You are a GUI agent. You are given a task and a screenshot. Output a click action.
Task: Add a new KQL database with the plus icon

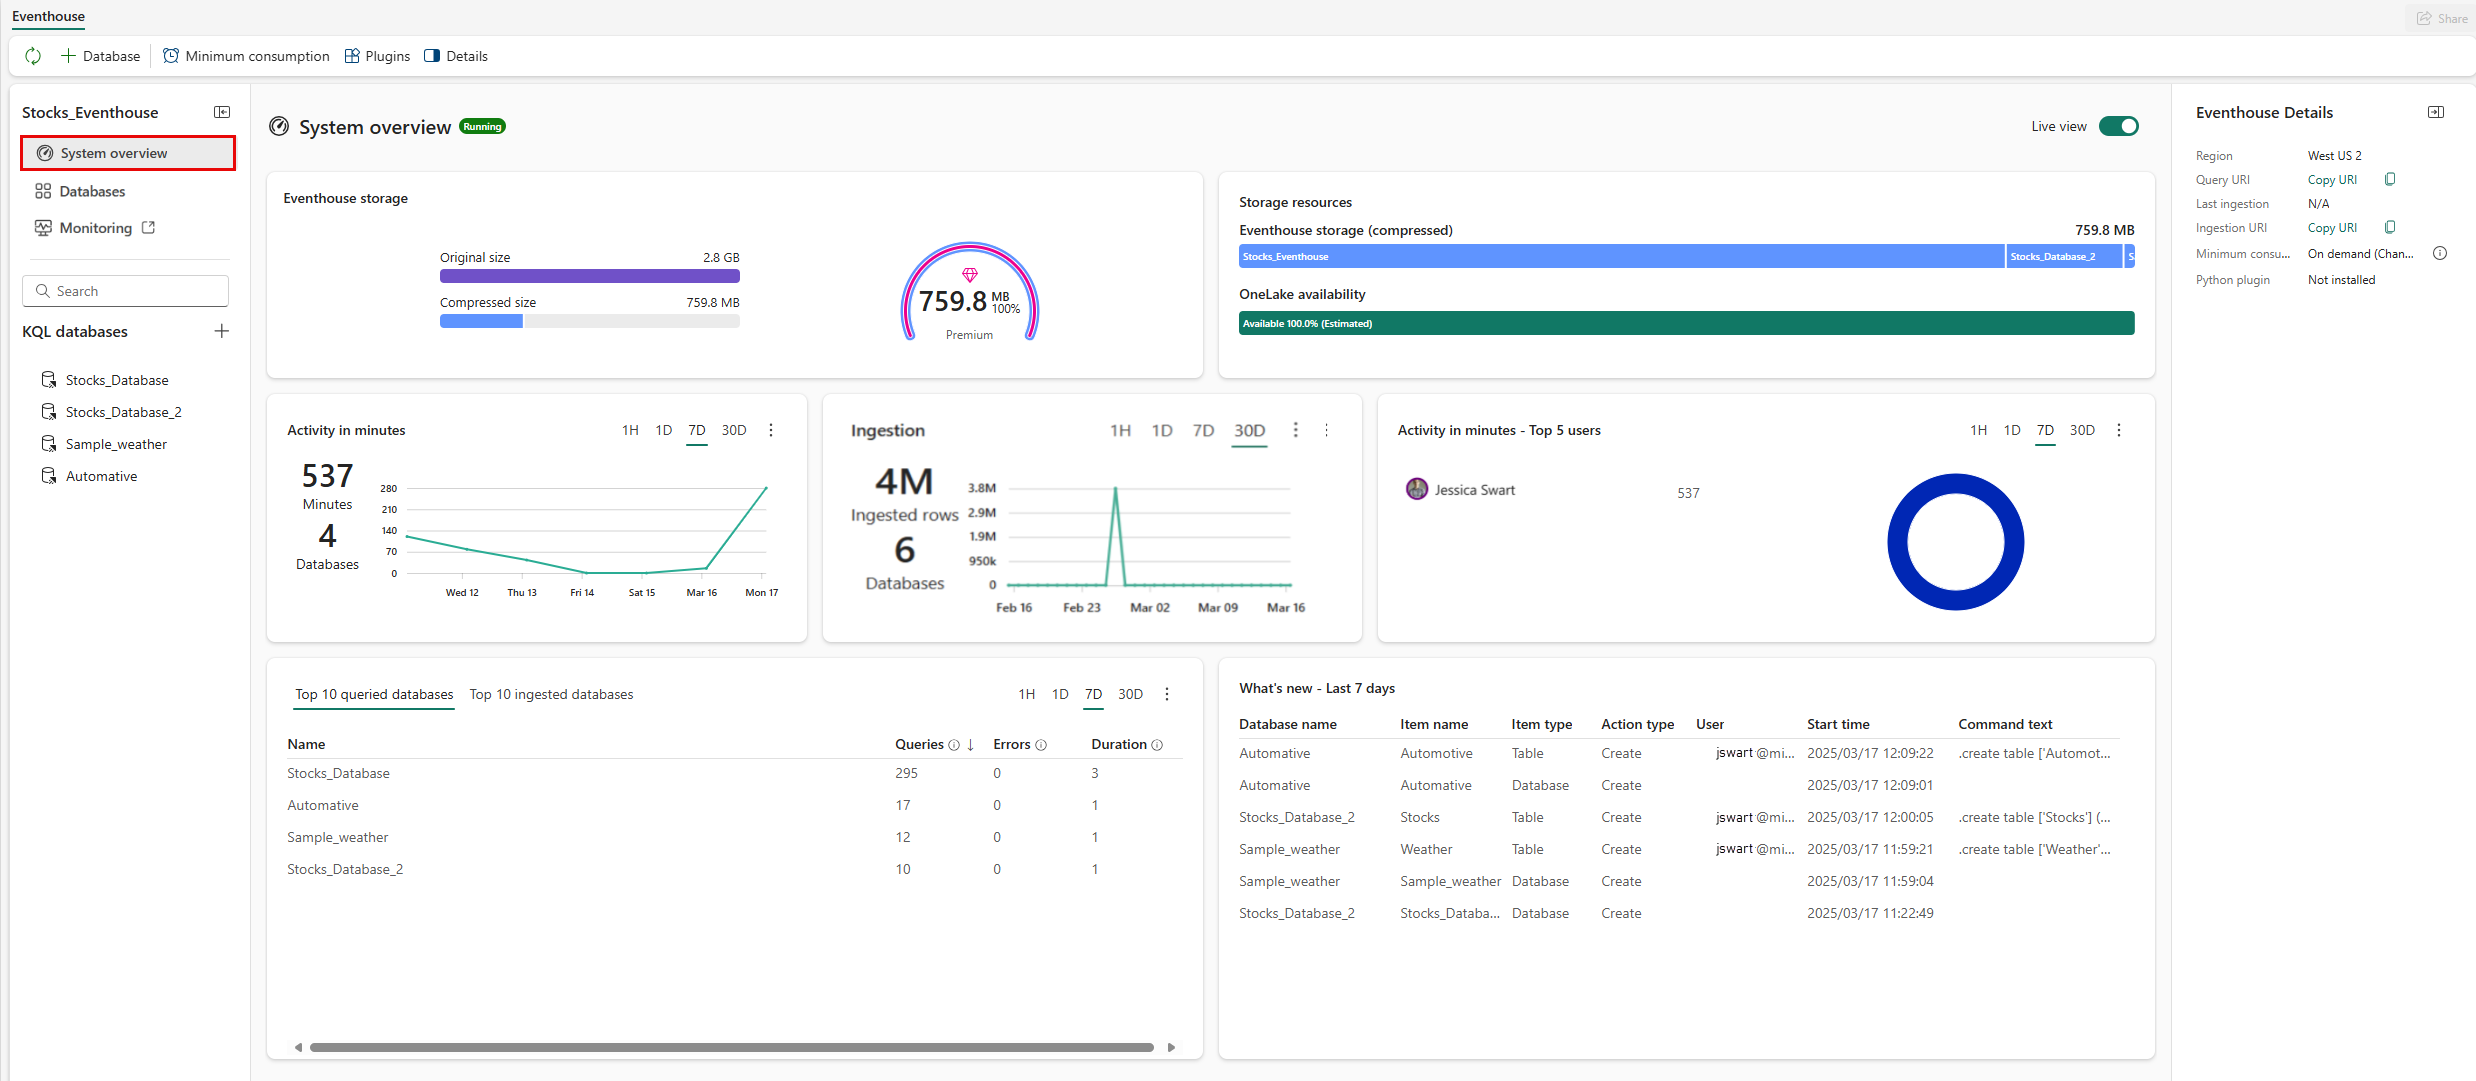[x=222, y=331]
